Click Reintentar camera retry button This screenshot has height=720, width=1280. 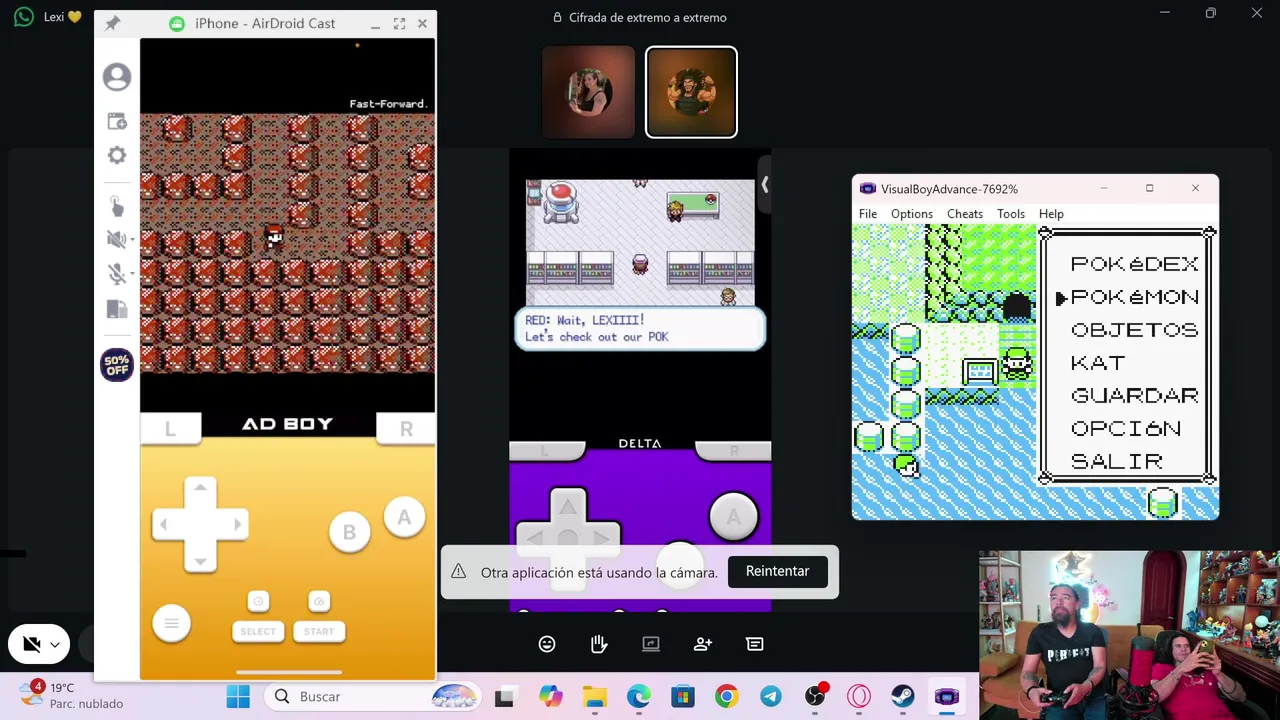777,571
